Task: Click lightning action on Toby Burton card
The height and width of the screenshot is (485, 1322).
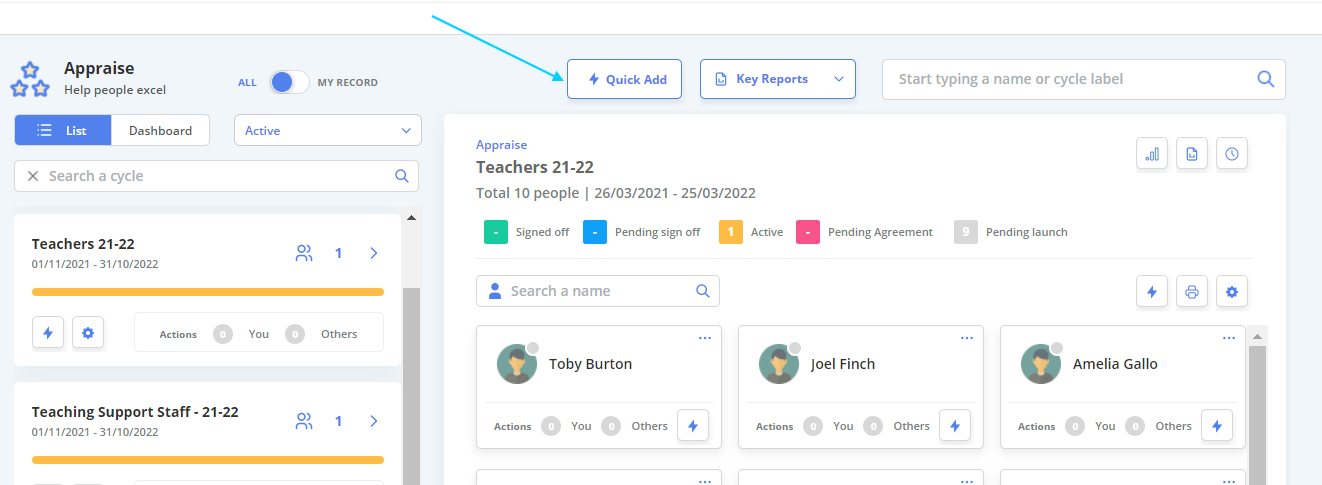Action: [x=693, y=425]
